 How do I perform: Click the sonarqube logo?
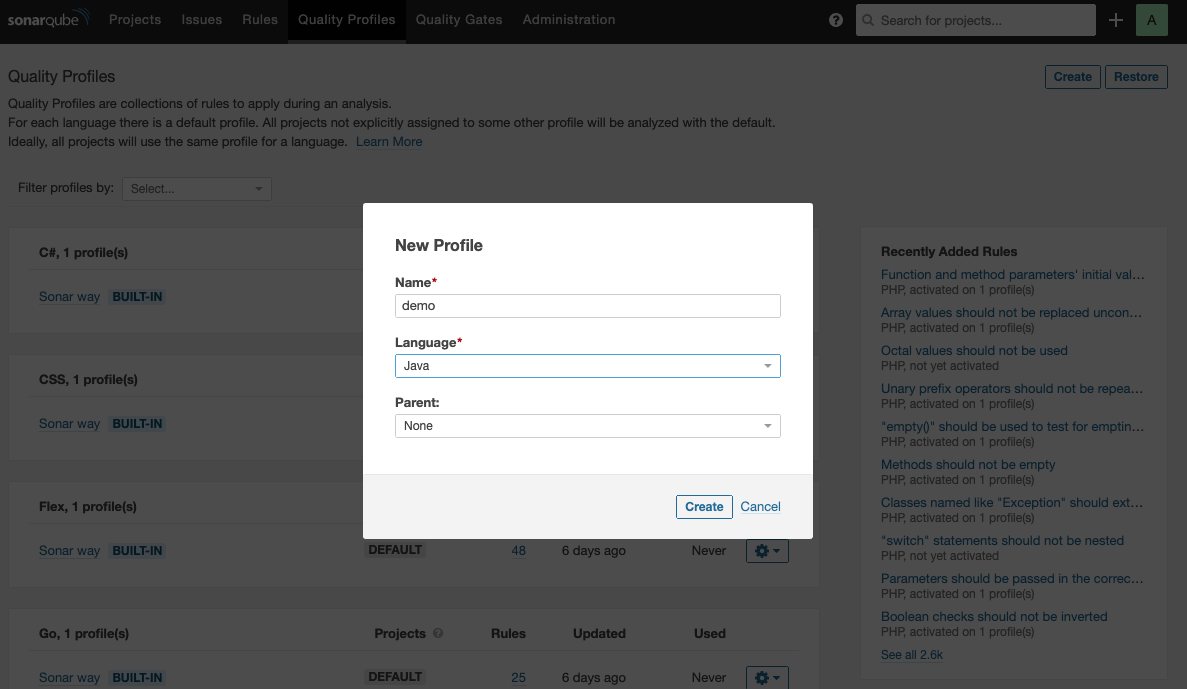[48, 18]
